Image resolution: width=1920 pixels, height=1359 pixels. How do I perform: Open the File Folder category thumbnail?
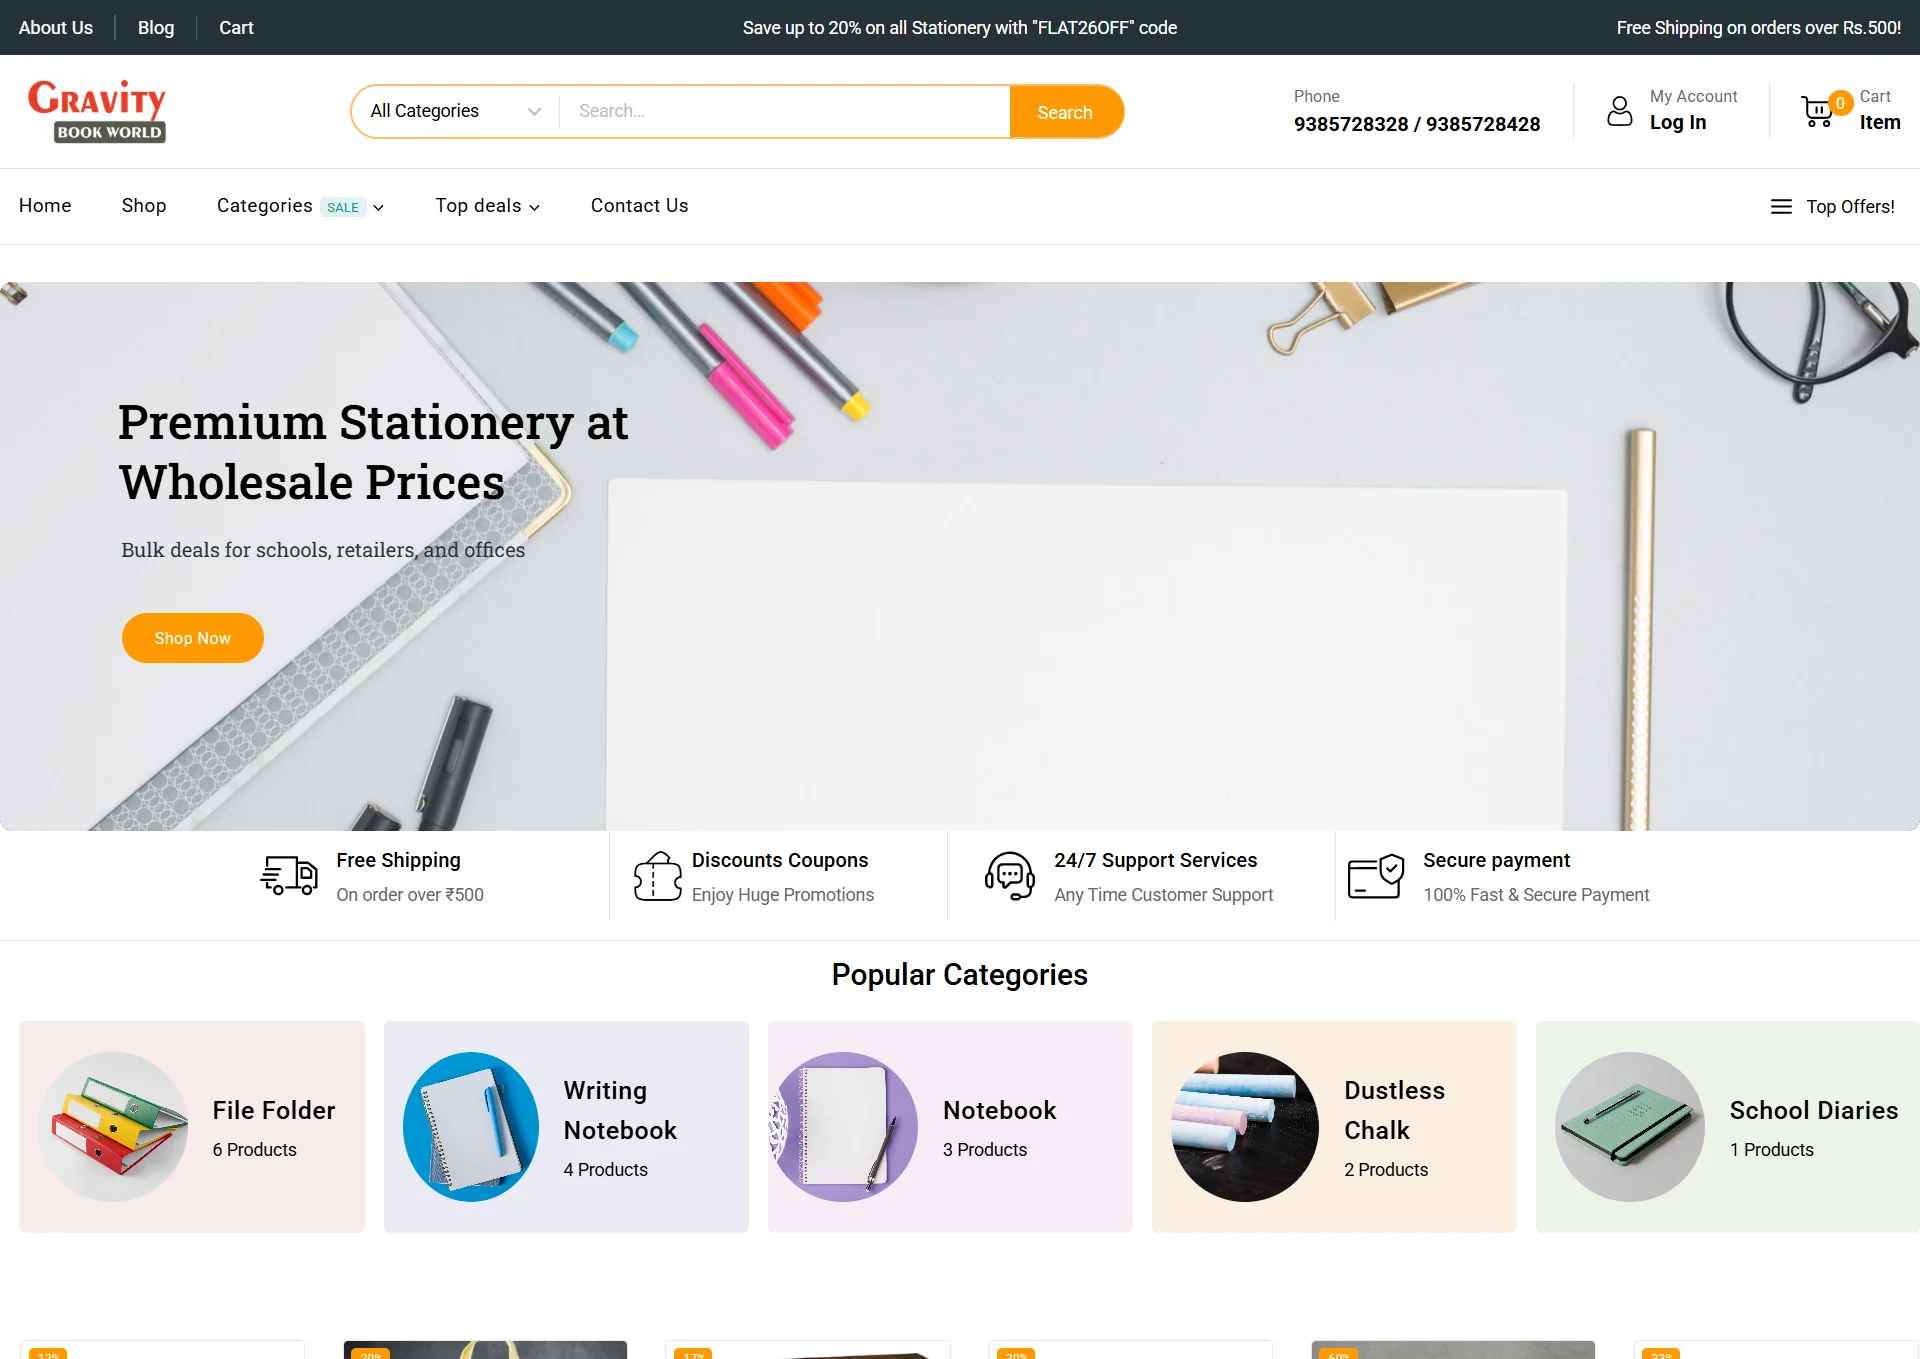point(114,1127)
